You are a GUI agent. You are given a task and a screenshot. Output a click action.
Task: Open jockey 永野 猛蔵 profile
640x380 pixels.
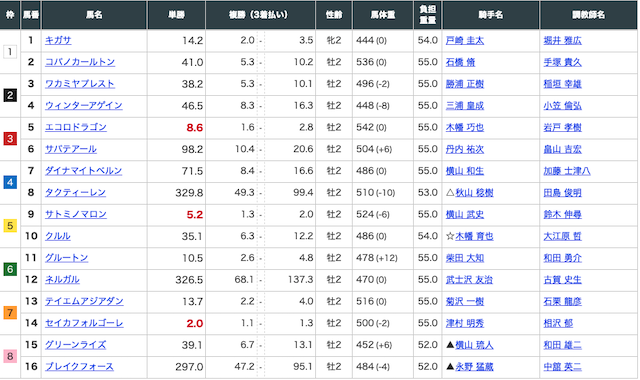coord(474,367)
